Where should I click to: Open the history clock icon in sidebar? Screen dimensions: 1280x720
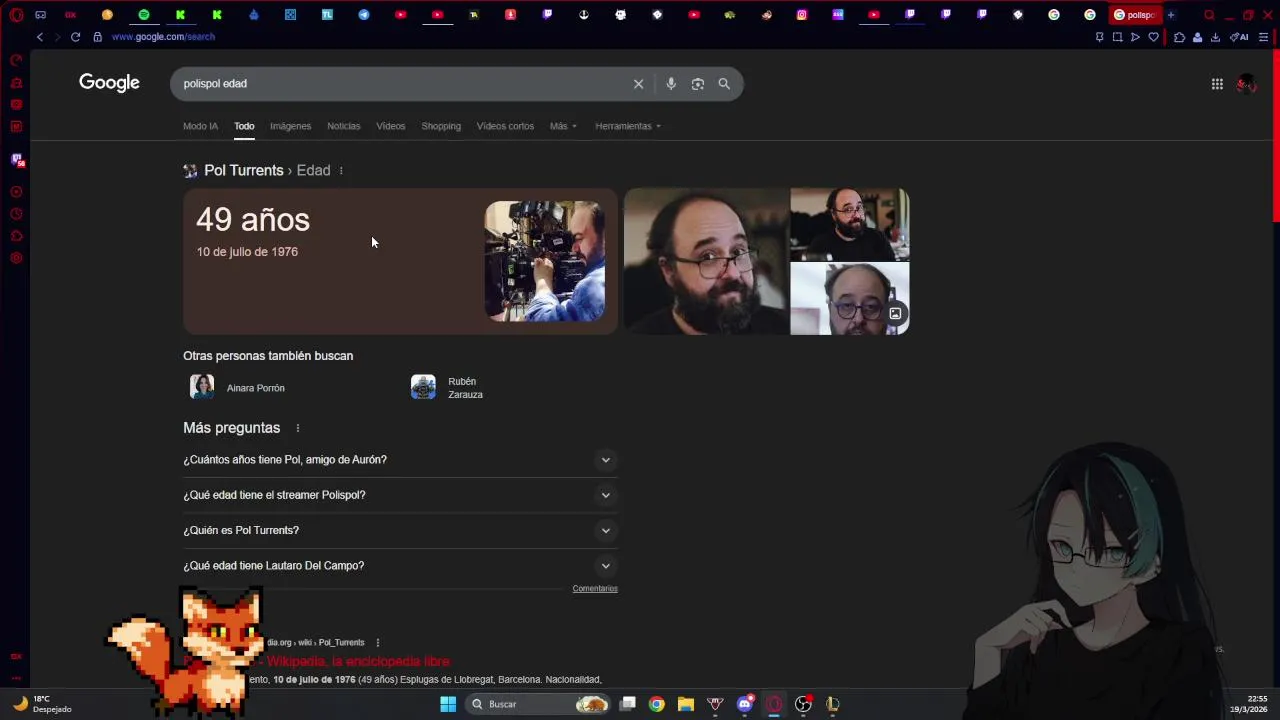(x=16, y=214)
